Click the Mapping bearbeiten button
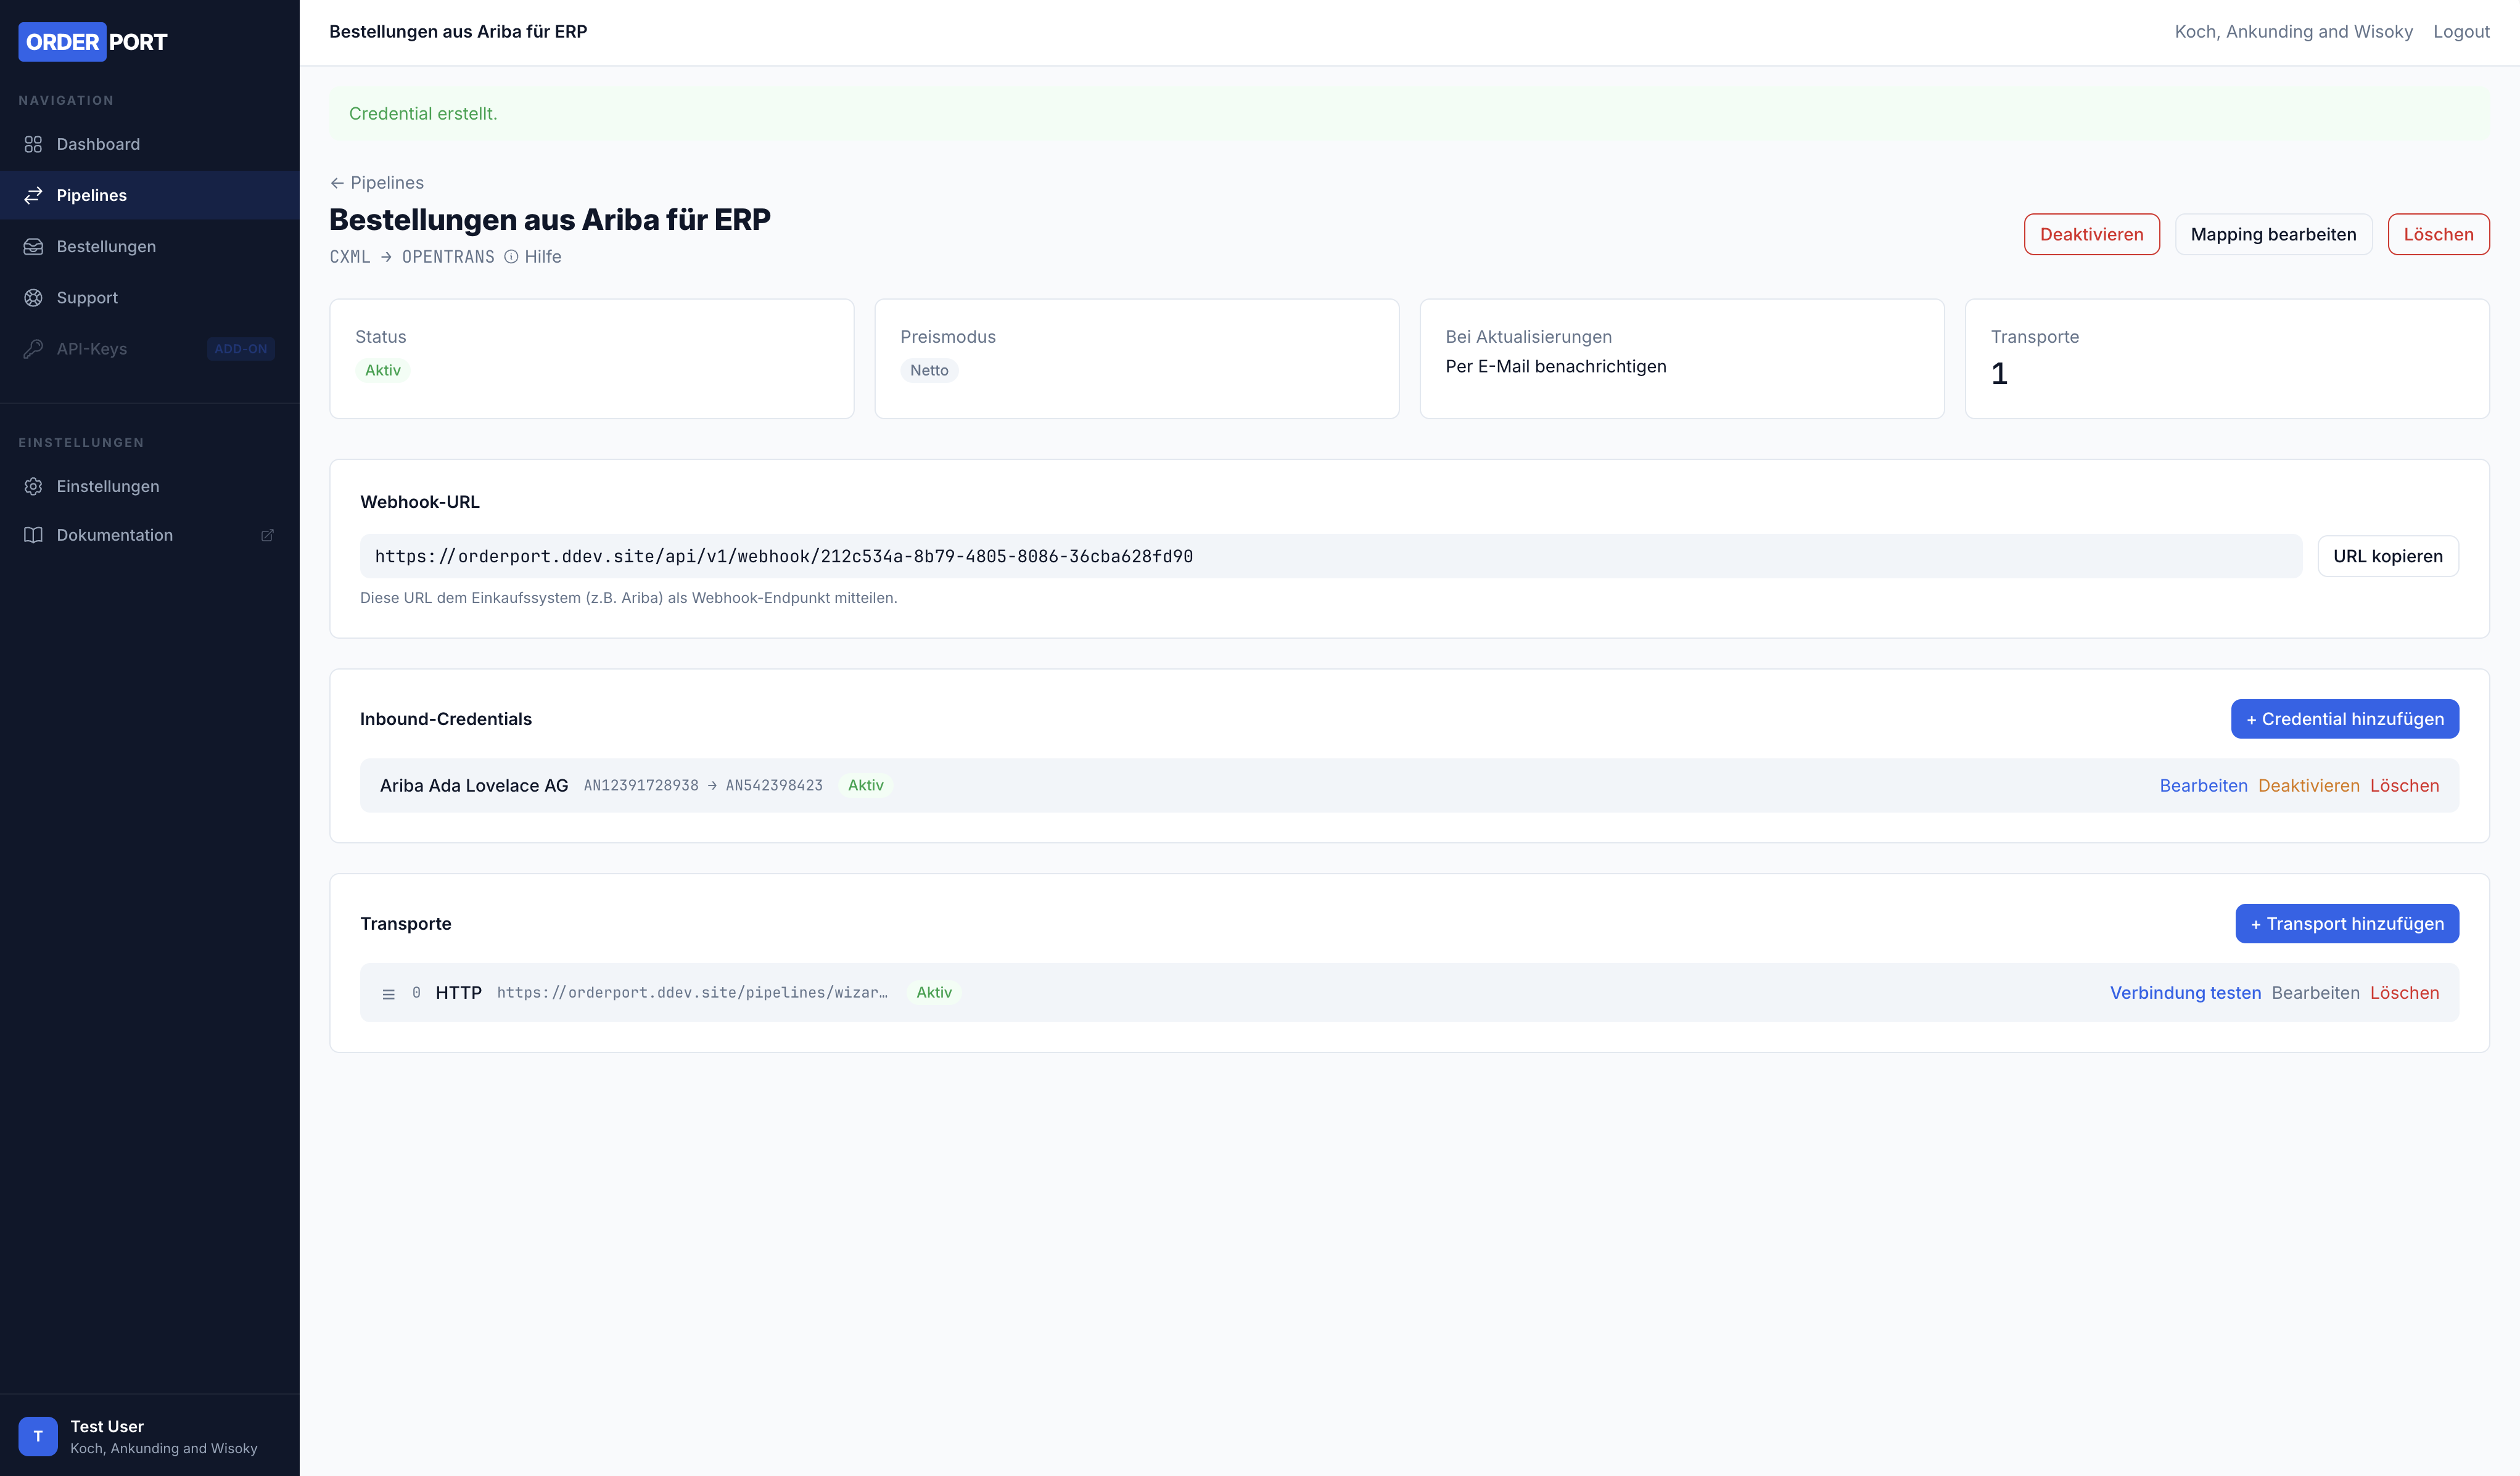 point(2273,234)
